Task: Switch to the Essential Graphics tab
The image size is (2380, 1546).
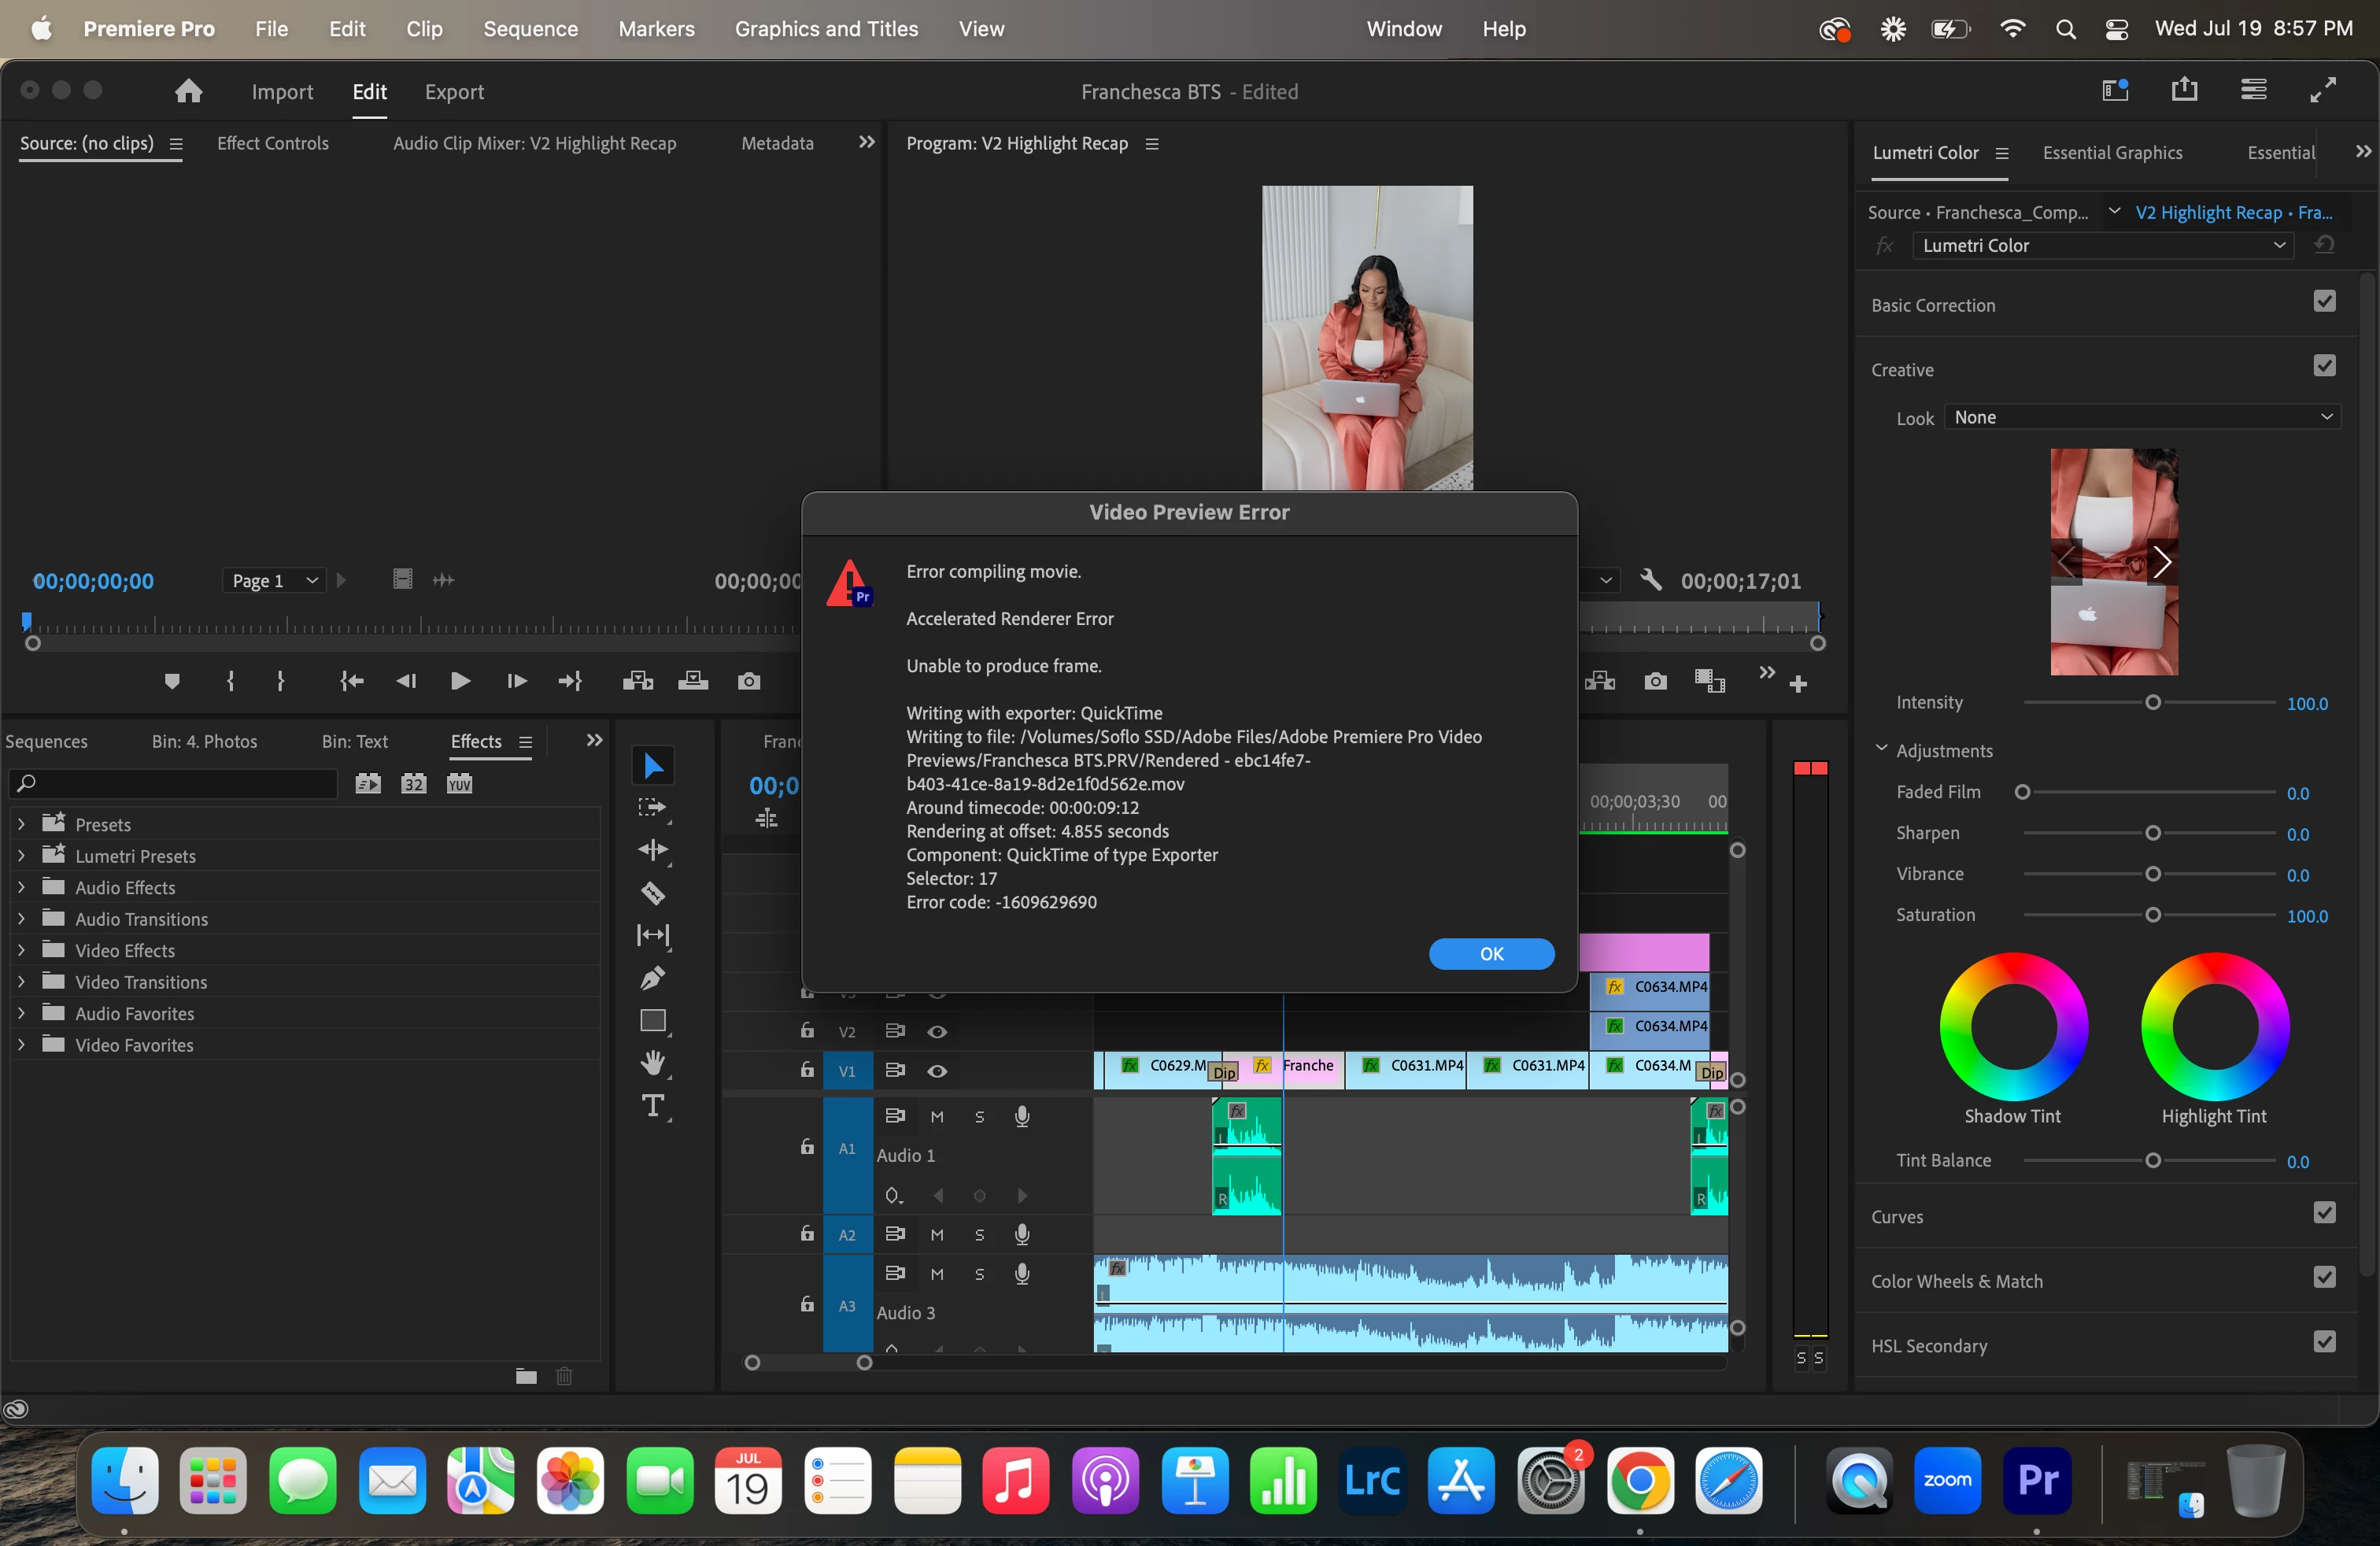Action: 2112,153
